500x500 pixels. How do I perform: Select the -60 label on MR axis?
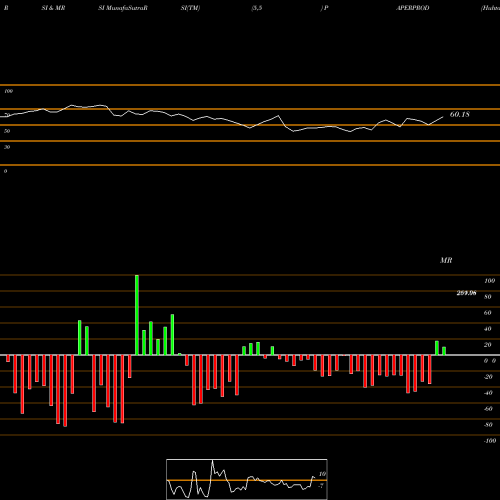(x=488, y=409)
